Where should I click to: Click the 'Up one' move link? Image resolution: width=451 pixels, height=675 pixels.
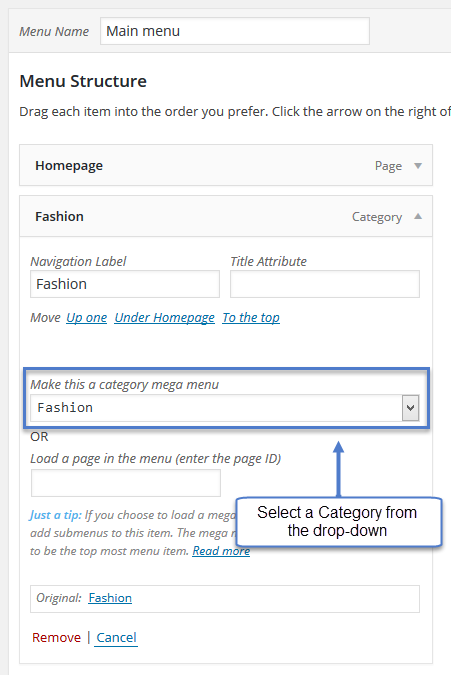click(x=86, y=318)
